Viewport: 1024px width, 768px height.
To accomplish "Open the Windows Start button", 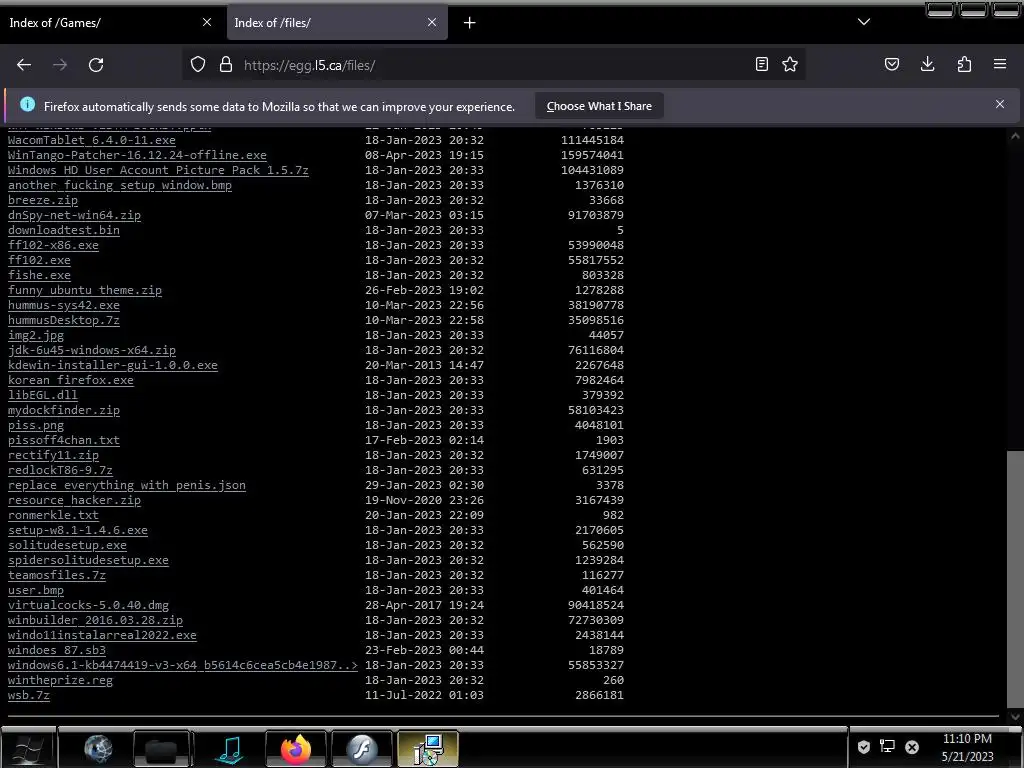I will point(27,748).
